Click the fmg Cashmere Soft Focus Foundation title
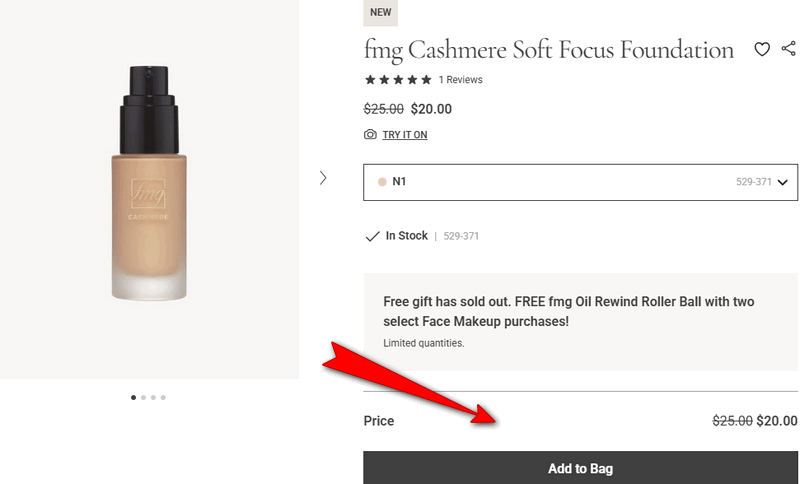This screenshot has height=484, width=800. pos(549,49)
